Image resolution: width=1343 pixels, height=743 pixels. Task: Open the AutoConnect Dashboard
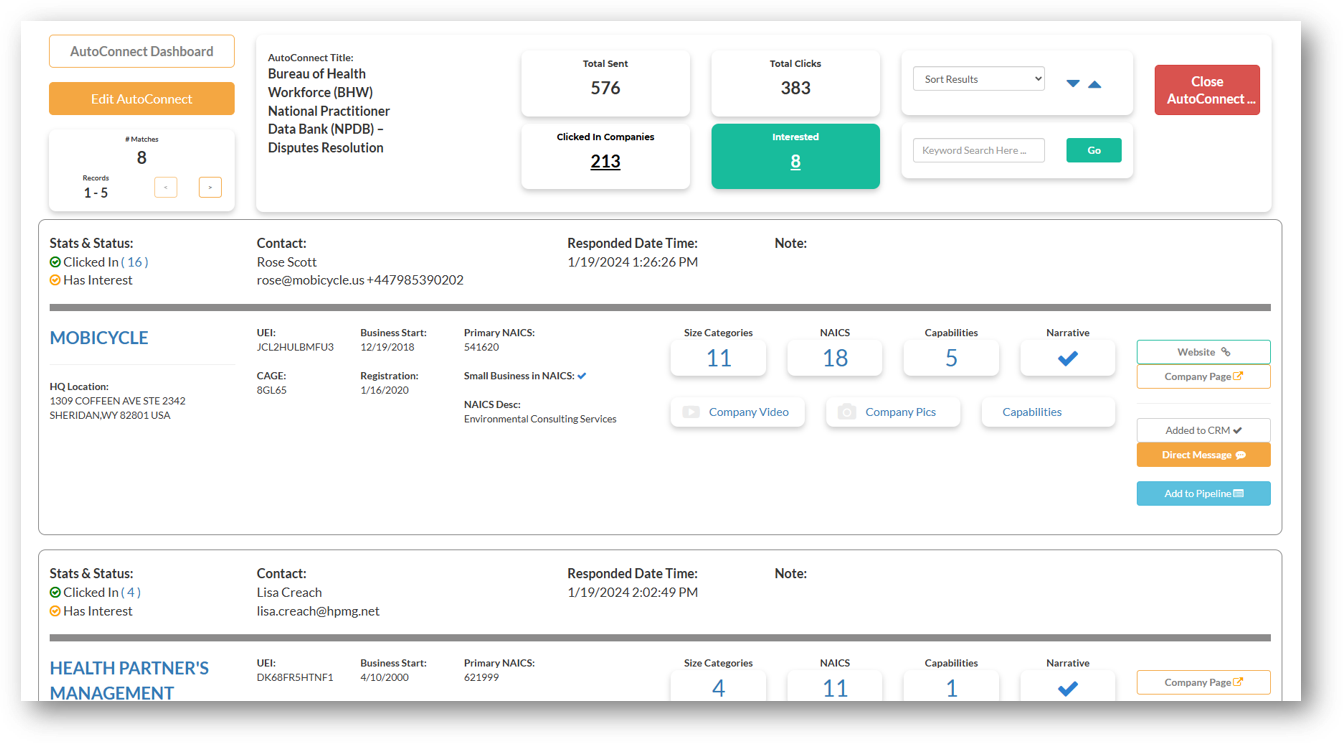(x=142, y=51)
